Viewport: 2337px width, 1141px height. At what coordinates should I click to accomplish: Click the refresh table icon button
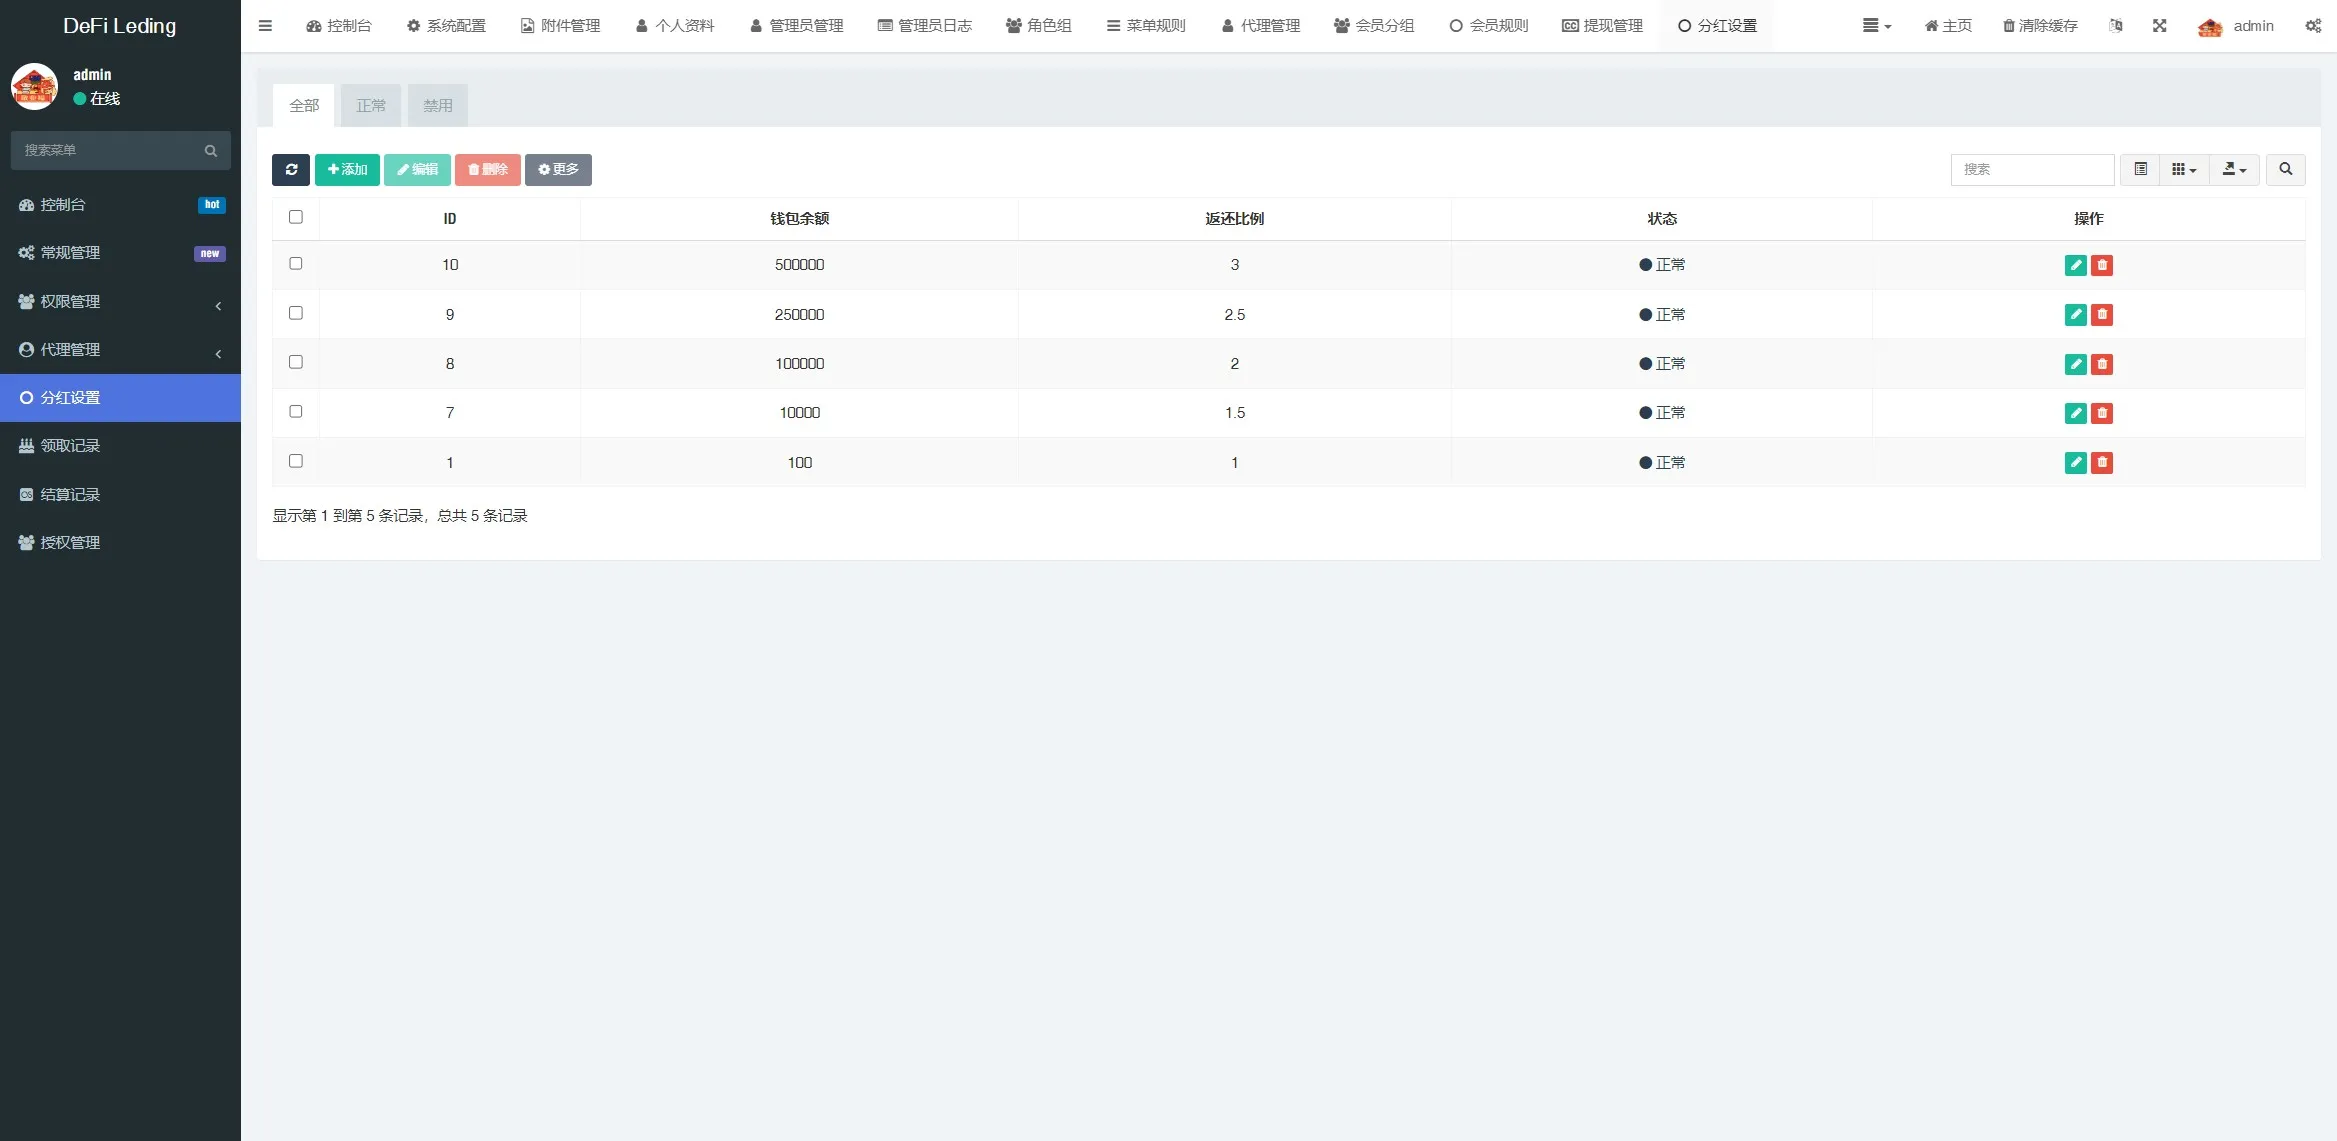[x=291, y=170]
